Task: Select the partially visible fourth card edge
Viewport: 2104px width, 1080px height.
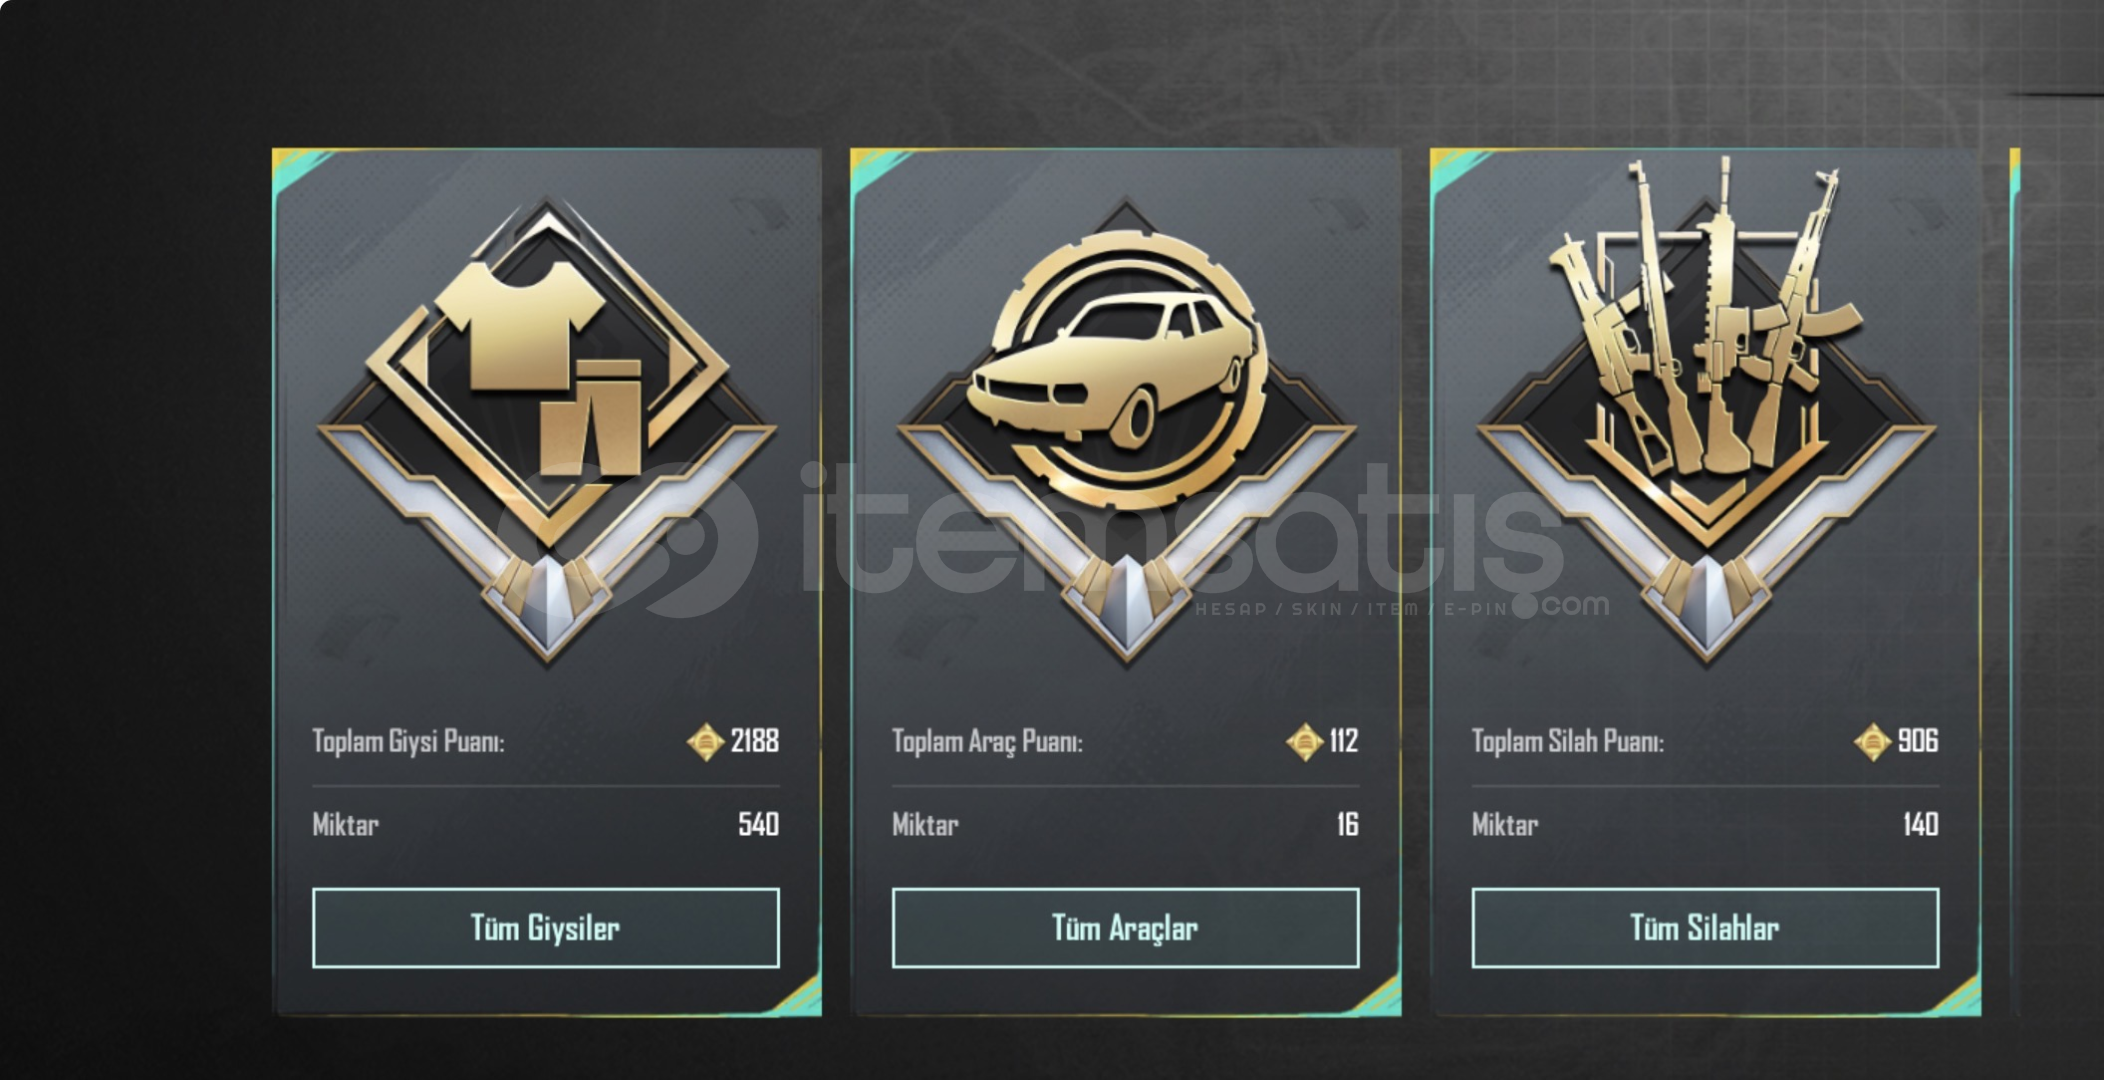Action: [x=2015, y=582]
